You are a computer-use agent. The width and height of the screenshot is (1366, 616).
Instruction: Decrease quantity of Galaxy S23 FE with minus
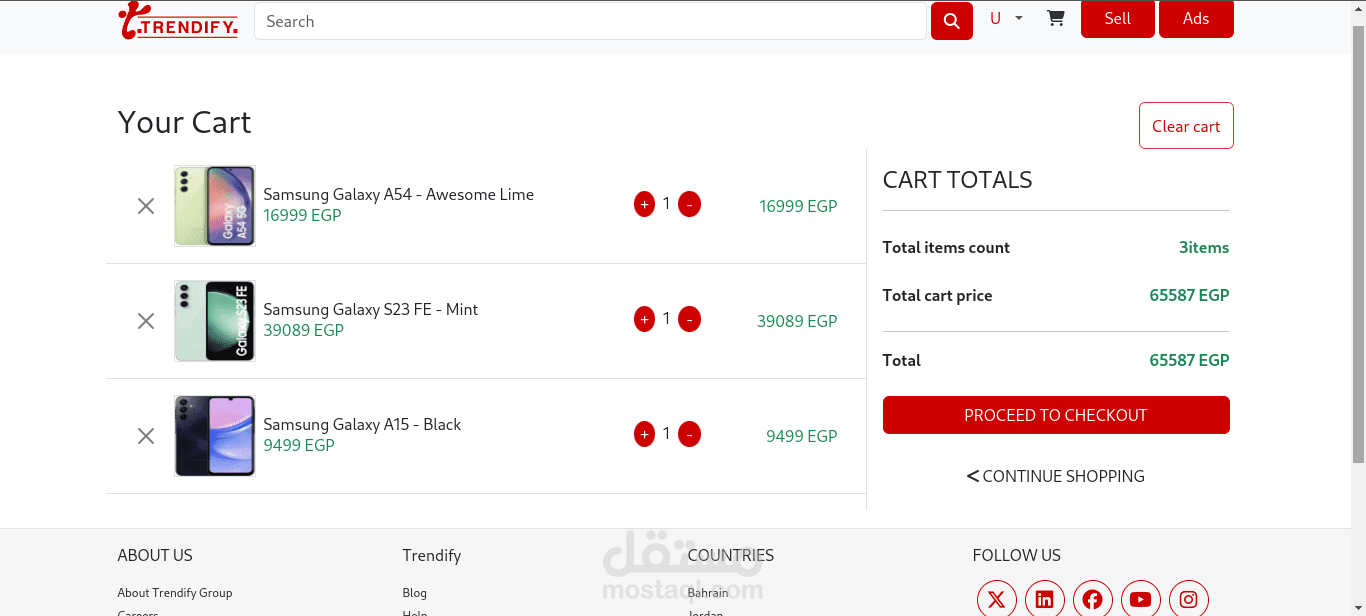(x=689, y=319)
